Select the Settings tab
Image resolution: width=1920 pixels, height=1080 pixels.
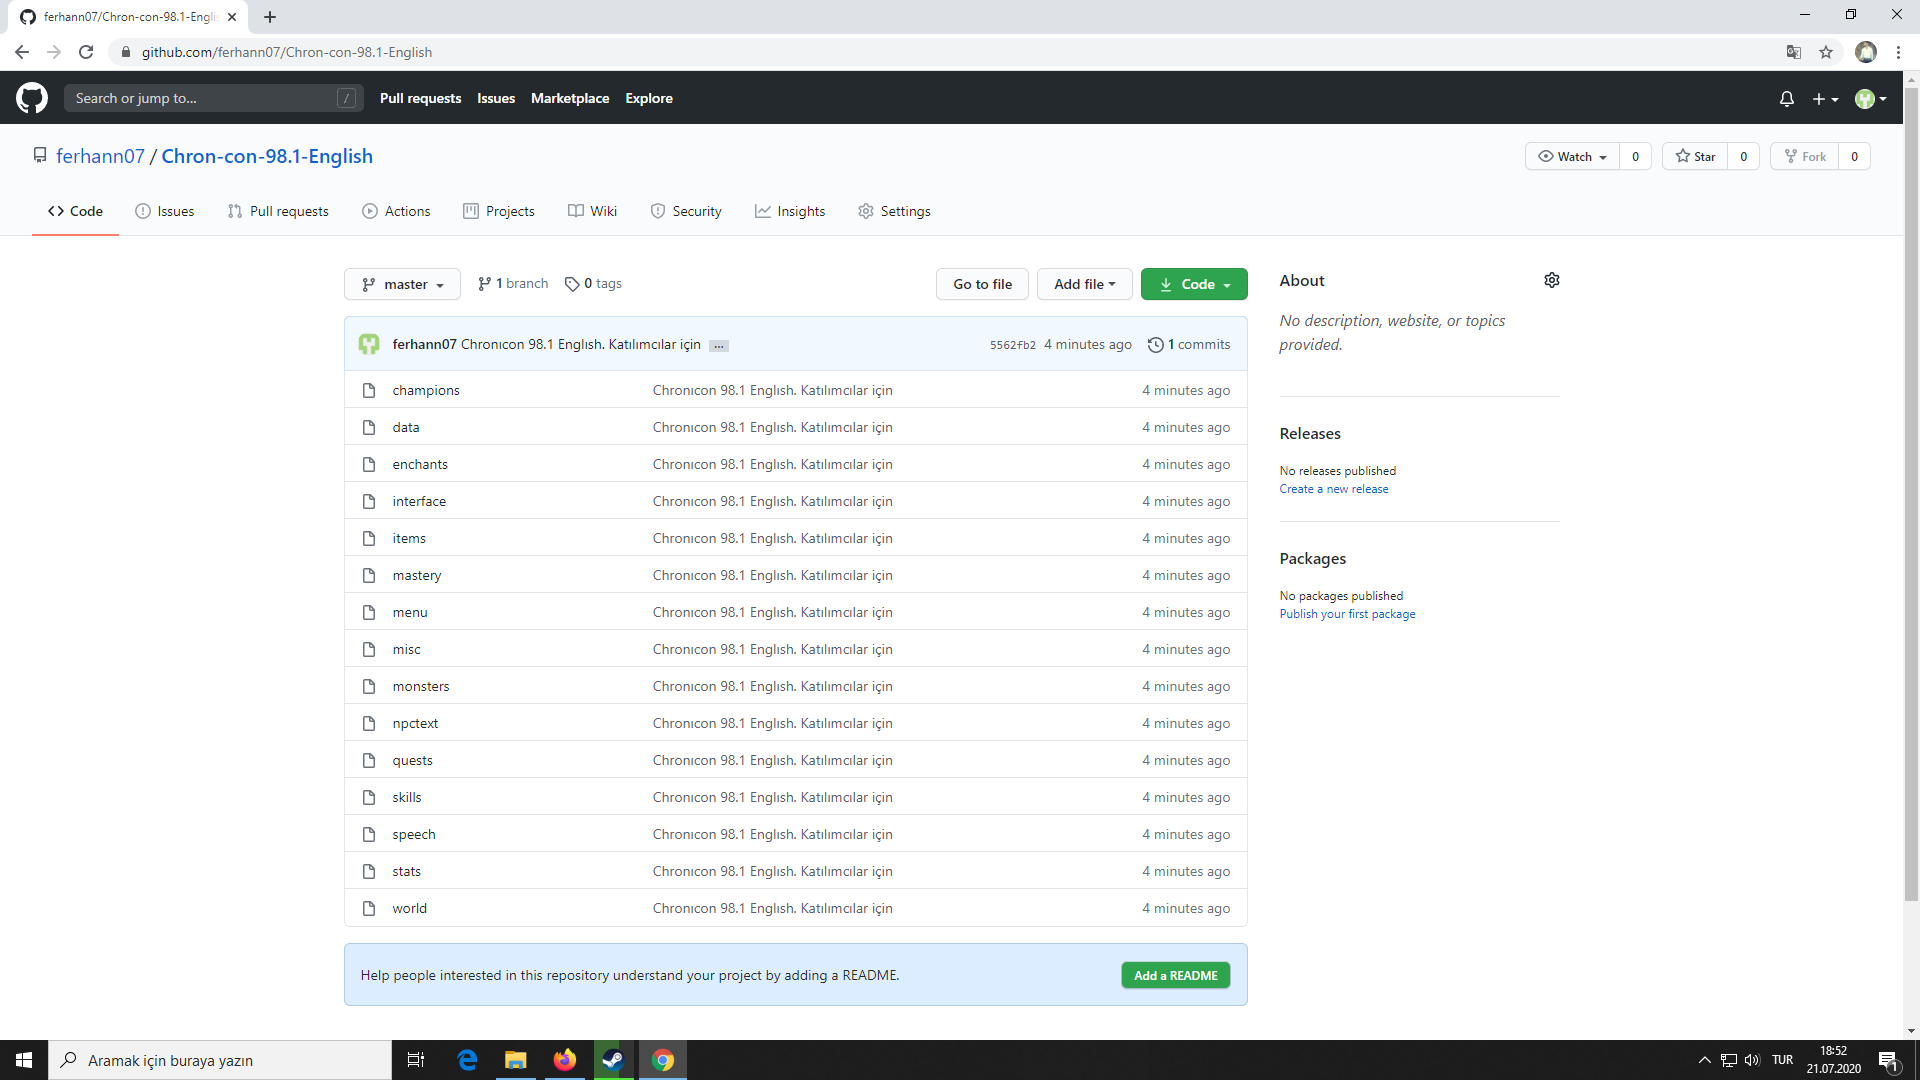click(895, 211)
